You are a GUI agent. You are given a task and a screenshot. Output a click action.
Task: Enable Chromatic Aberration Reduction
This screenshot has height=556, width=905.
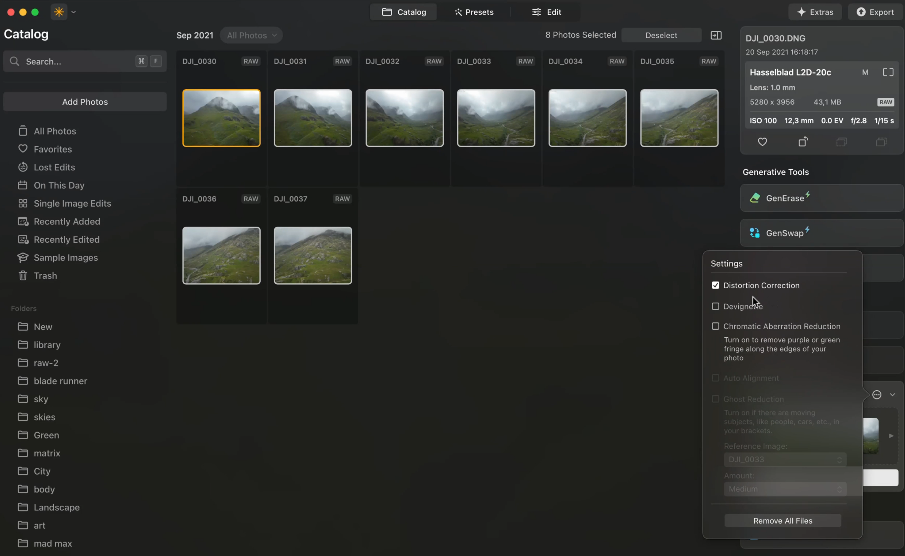(x=715, y=326)
